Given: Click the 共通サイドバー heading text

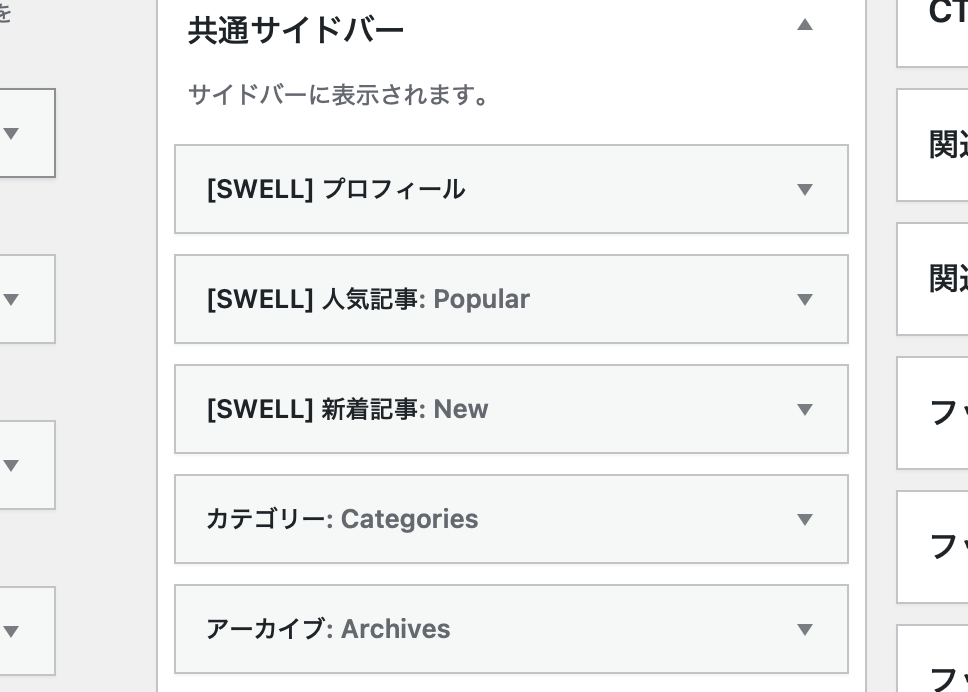Looking at the screenshot, I should pyautogui.click(x=296, y=31).
